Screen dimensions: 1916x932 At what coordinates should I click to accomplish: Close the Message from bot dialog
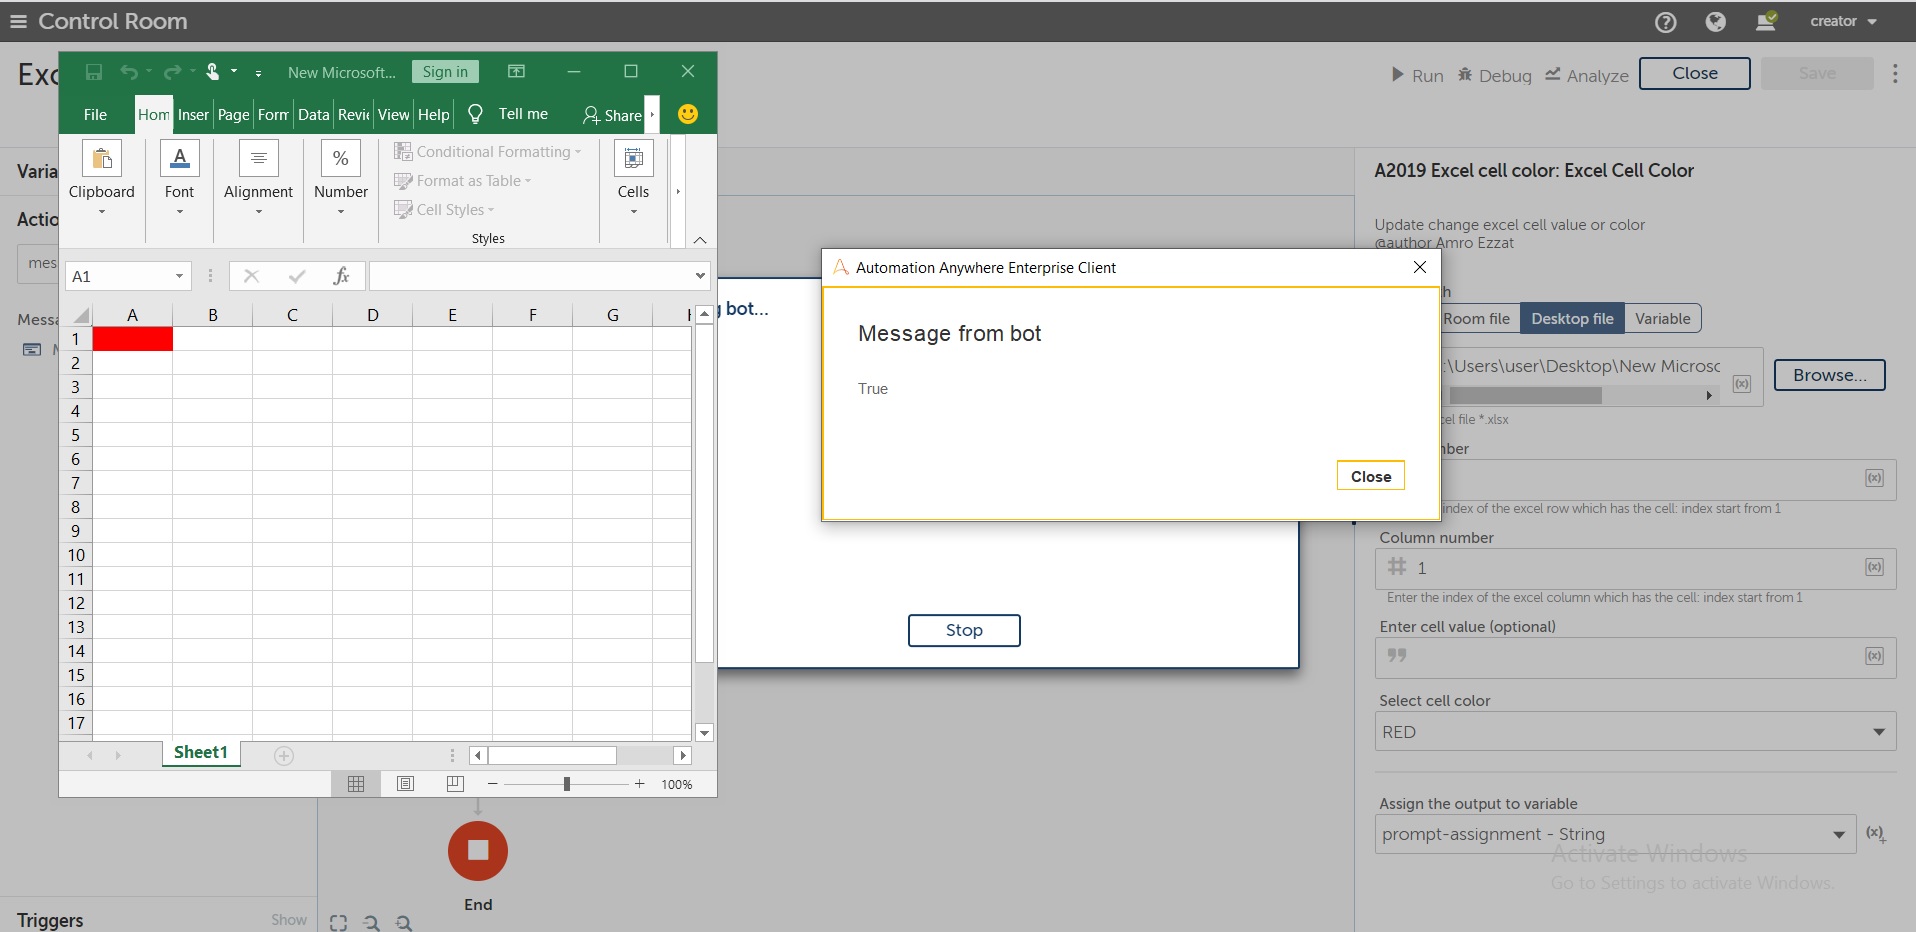pos(1370,476)
